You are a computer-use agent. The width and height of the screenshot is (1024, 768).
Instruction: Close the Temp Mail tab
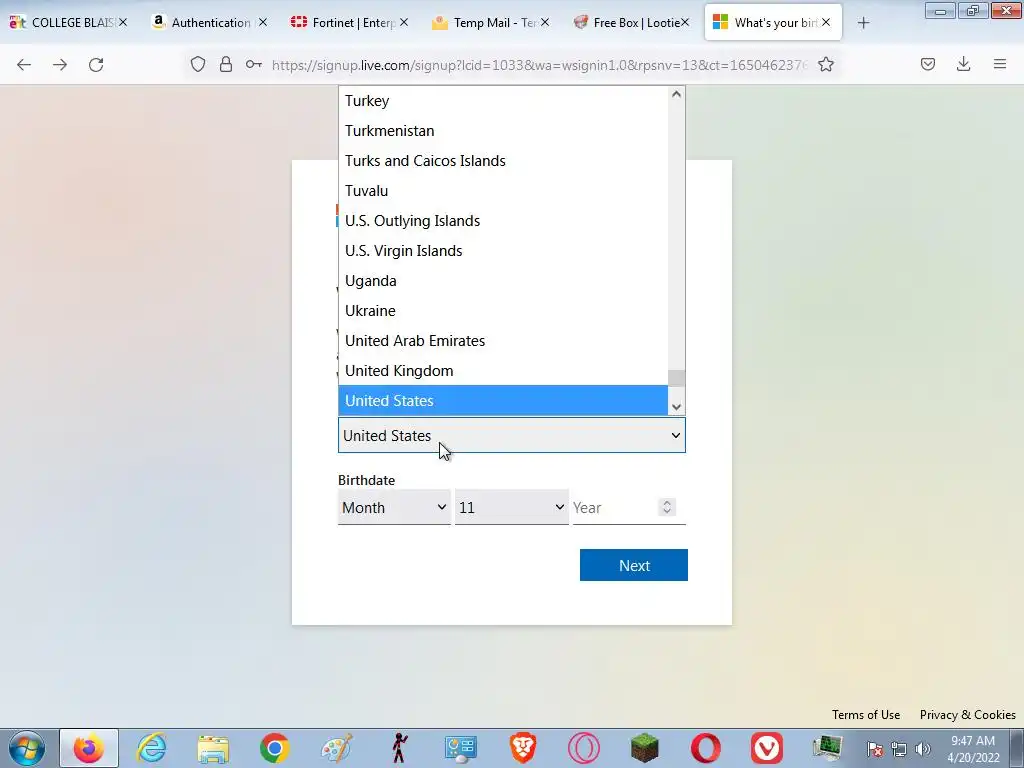[x=545, y=22]
